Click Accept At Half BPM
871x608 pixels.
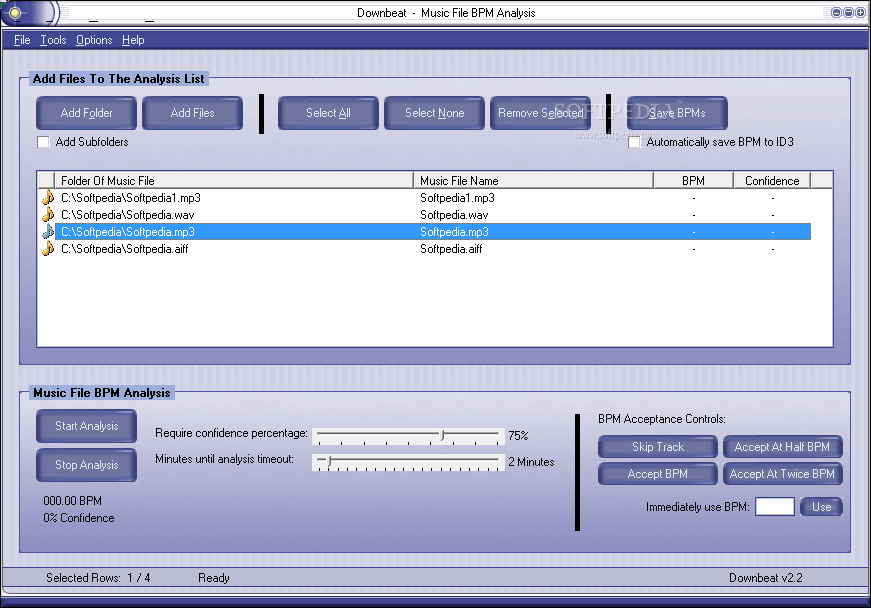tap(782, 447)
